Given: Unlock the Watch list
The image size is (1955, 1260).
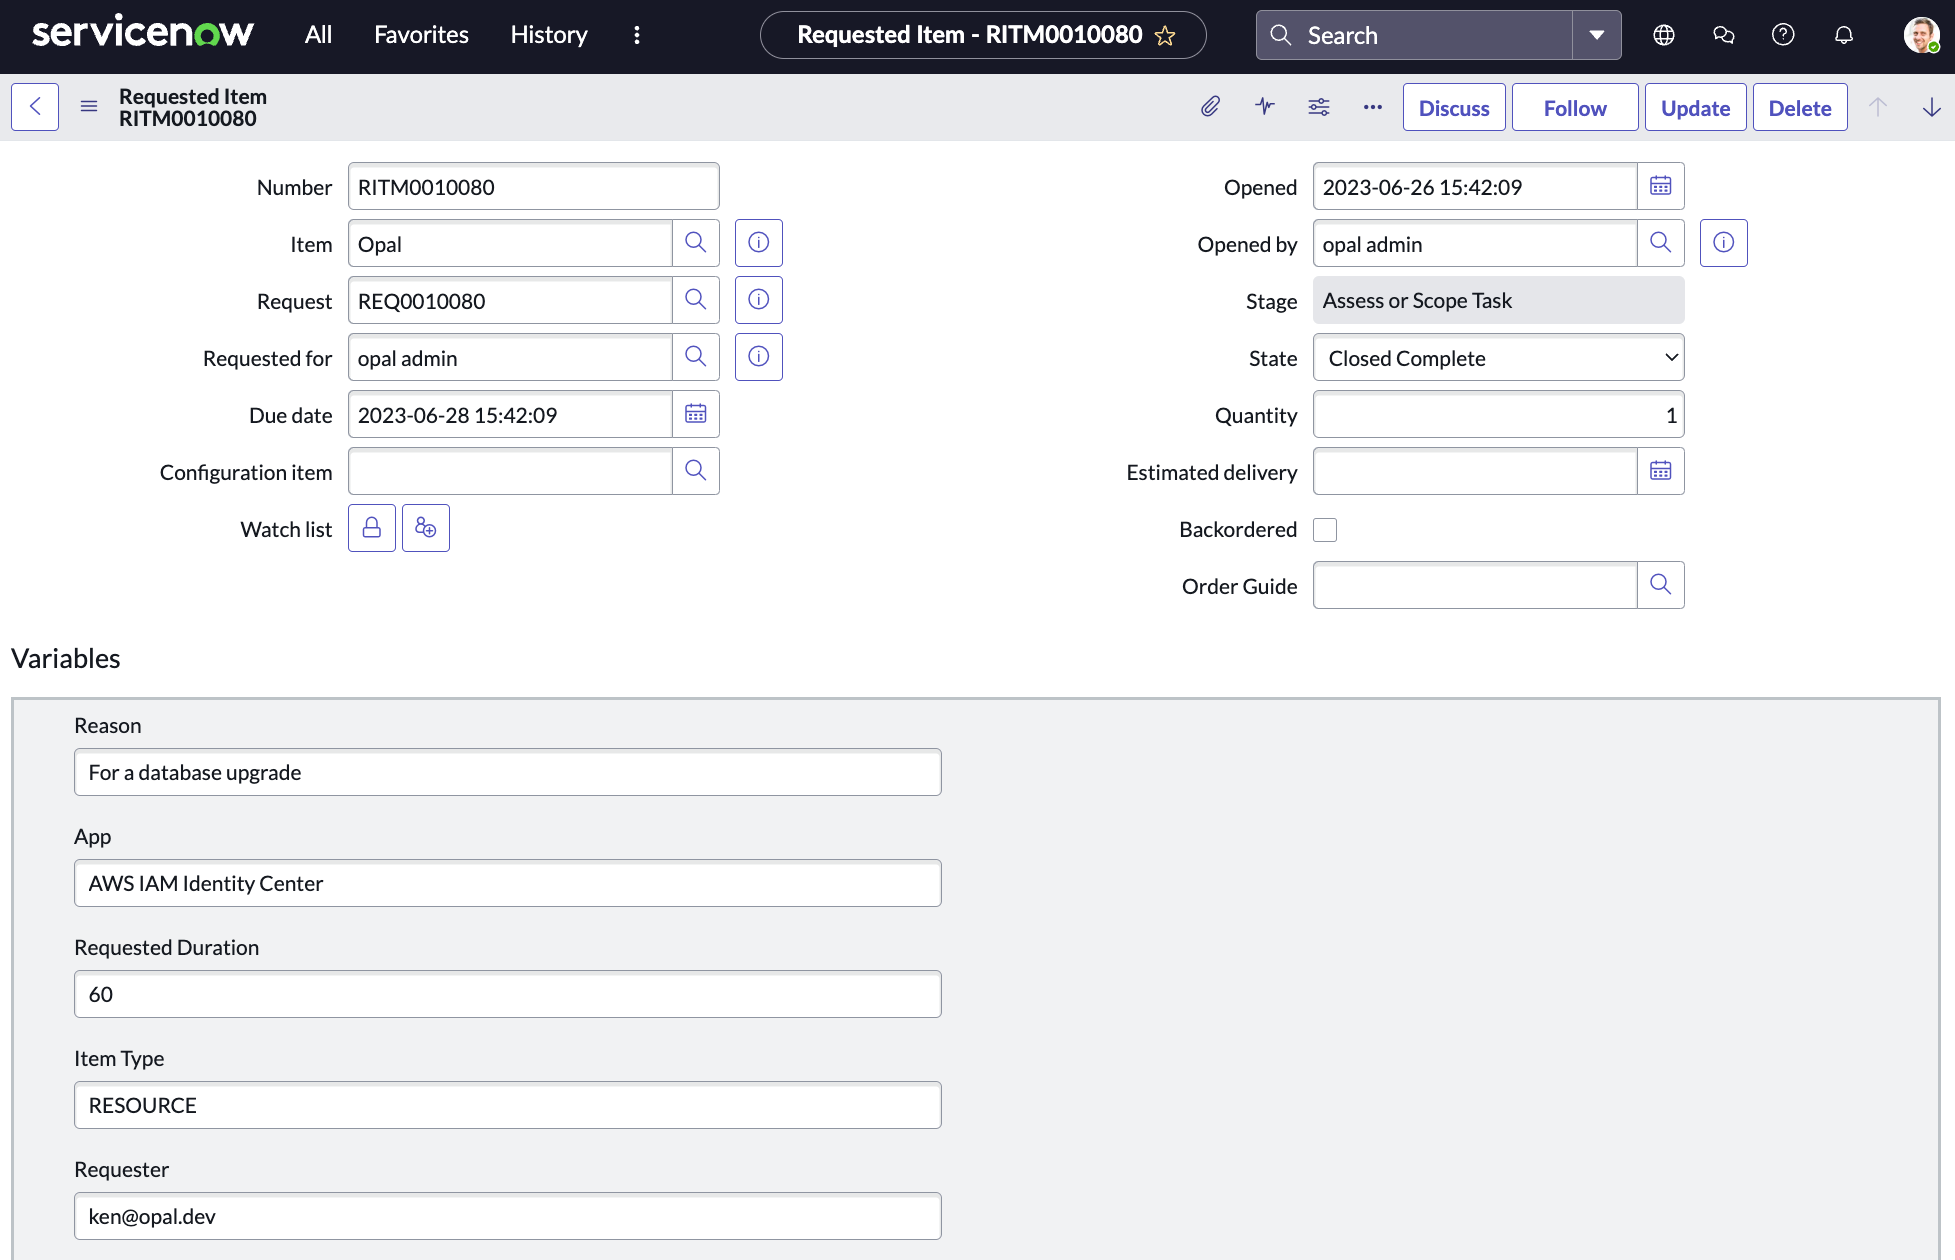Looking at the screenshot, I should click(372, 529).
